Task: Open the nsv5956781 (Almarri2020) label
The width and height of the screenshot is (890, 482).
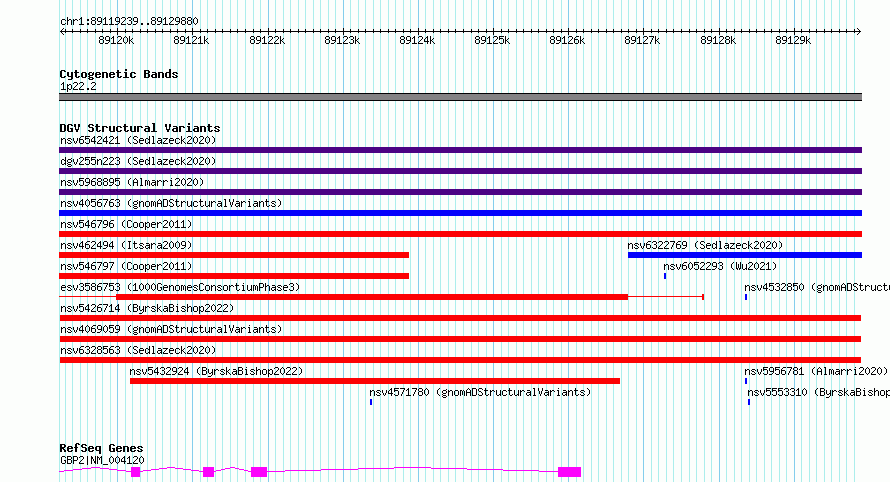Action: [x=816, y=371]
